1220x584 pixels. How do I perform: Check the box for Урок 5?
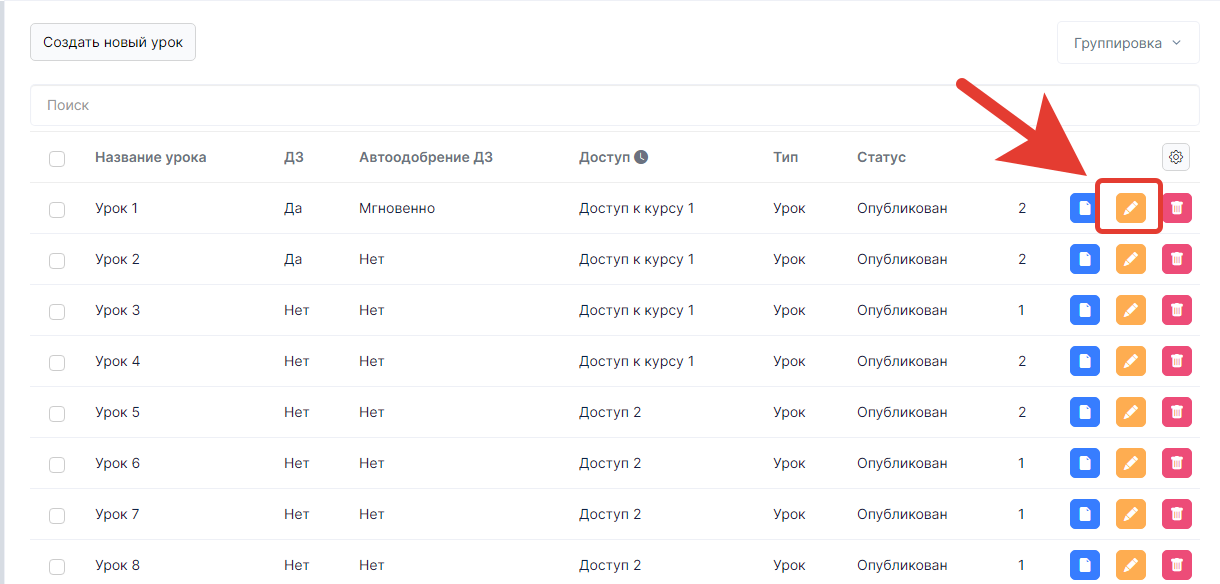[57, 413]
